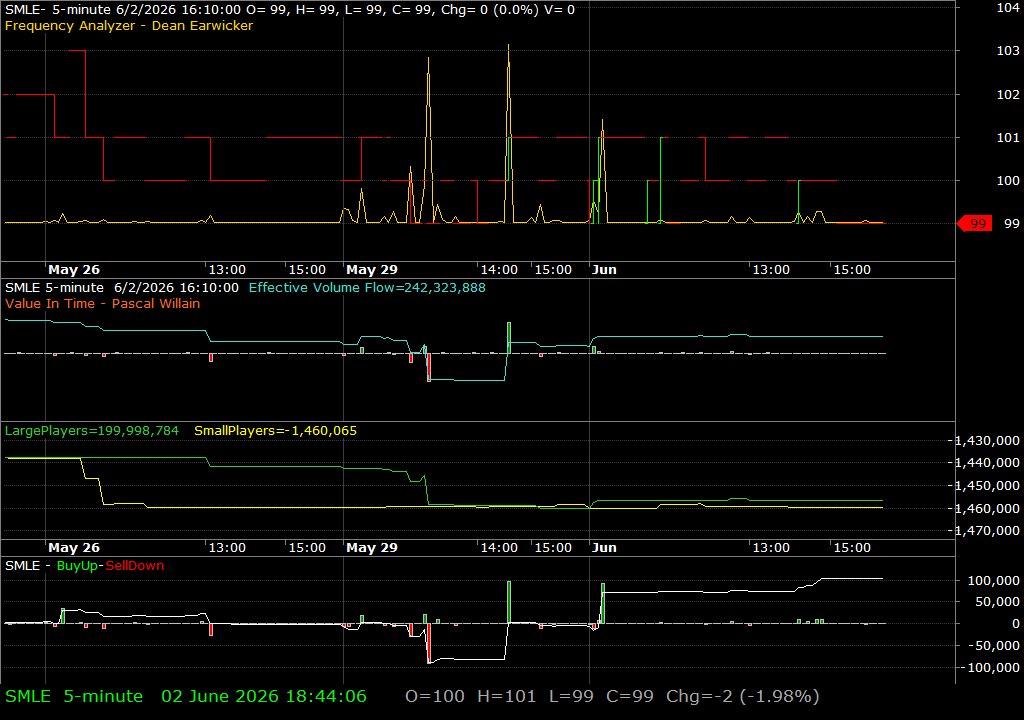Click the red SellDown legend label

pyautogui.click(x=135, y=566)
